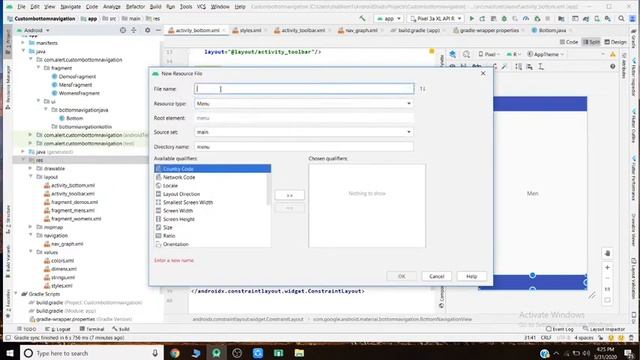Select Network Code qualifier
This screenshot has height=360, width=640.
point(212,177)
